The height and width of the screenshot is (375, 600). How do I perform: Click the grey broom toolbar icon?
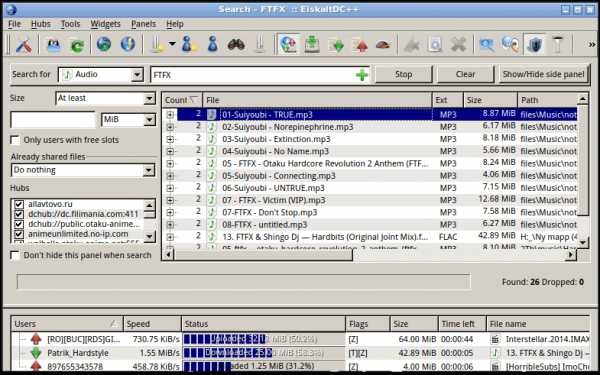(x=260, y=44)
